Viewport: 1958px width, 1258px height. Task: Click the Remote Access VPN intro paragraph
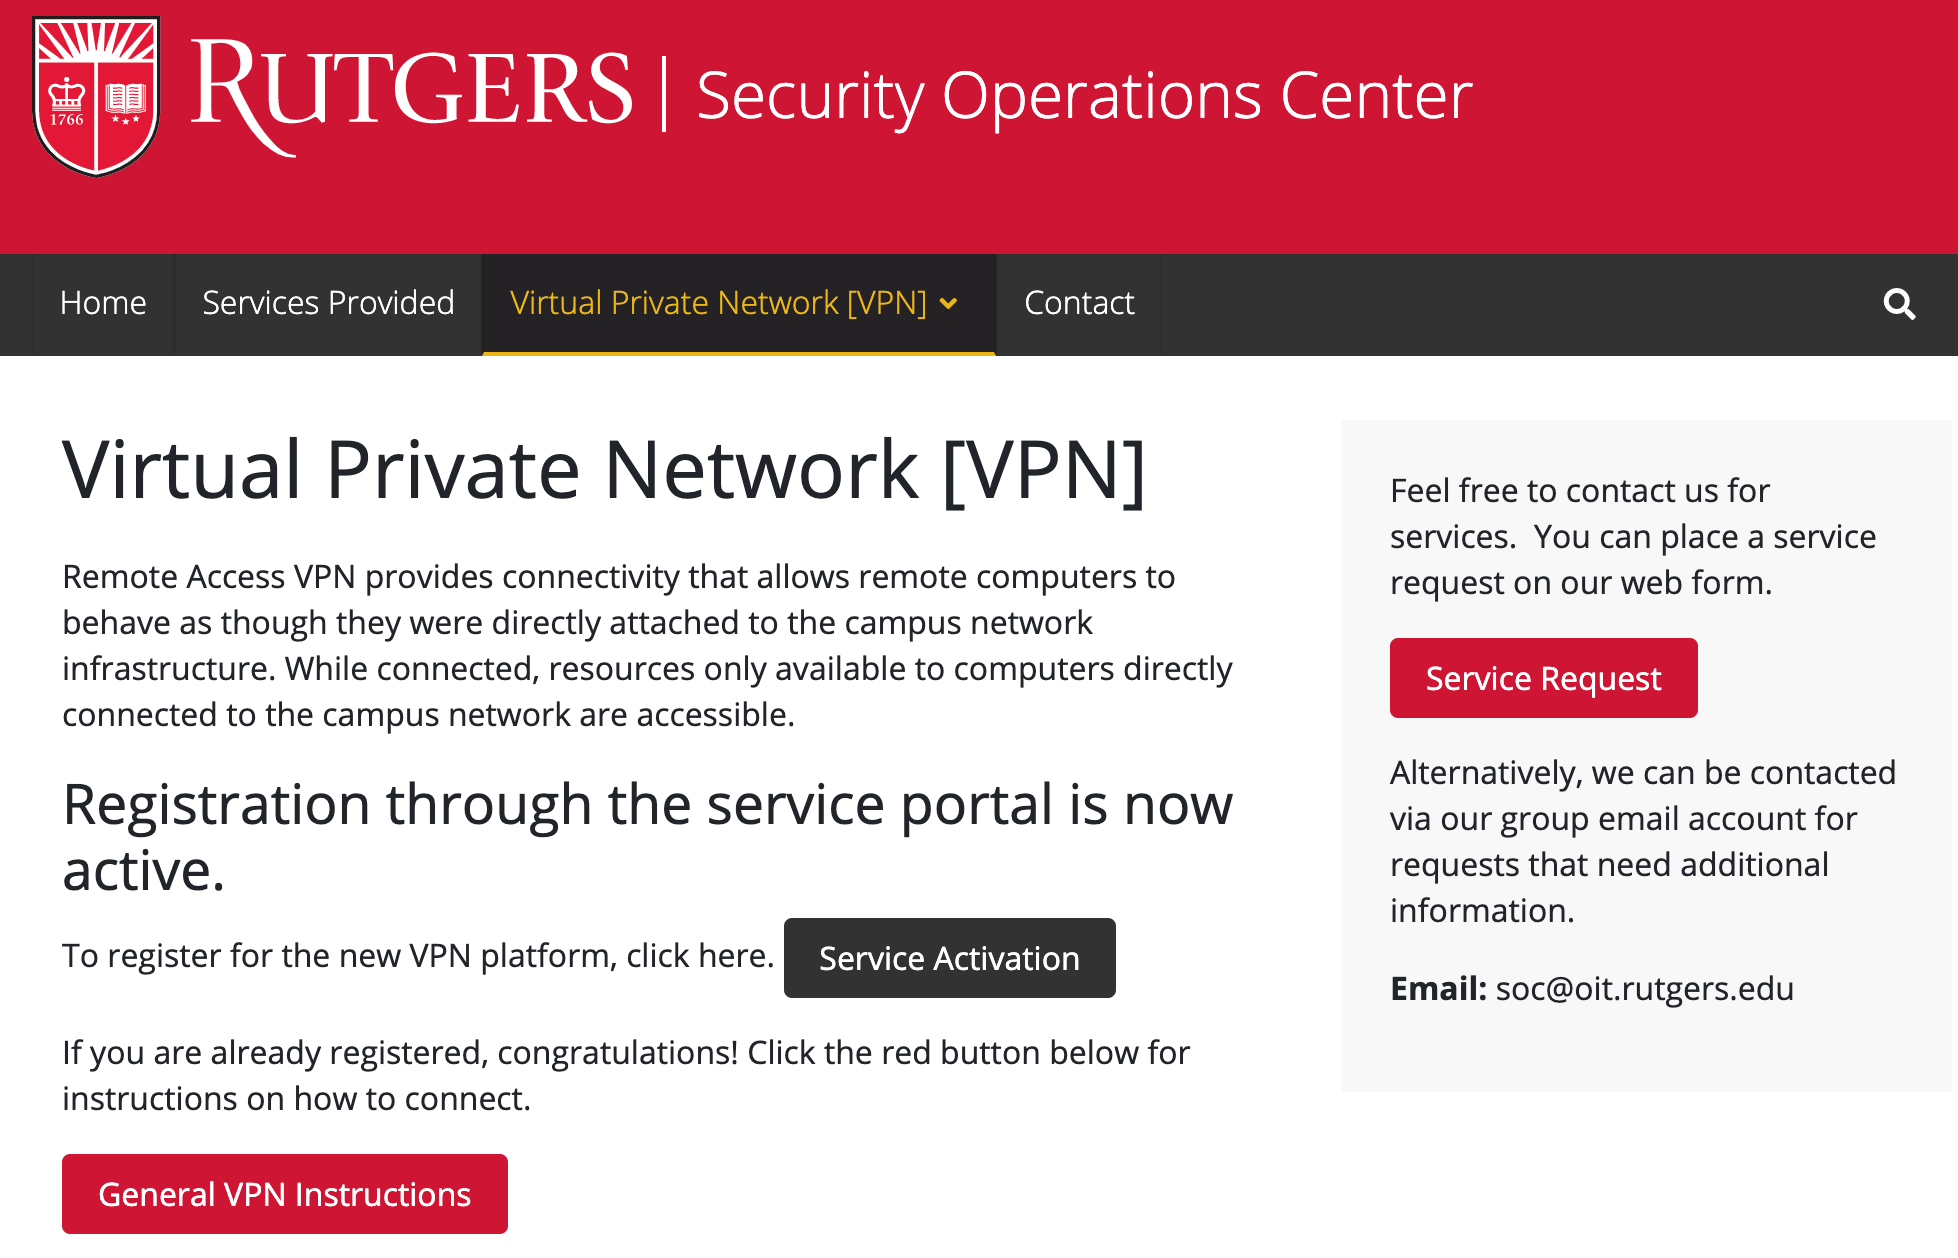coord(647,646)
